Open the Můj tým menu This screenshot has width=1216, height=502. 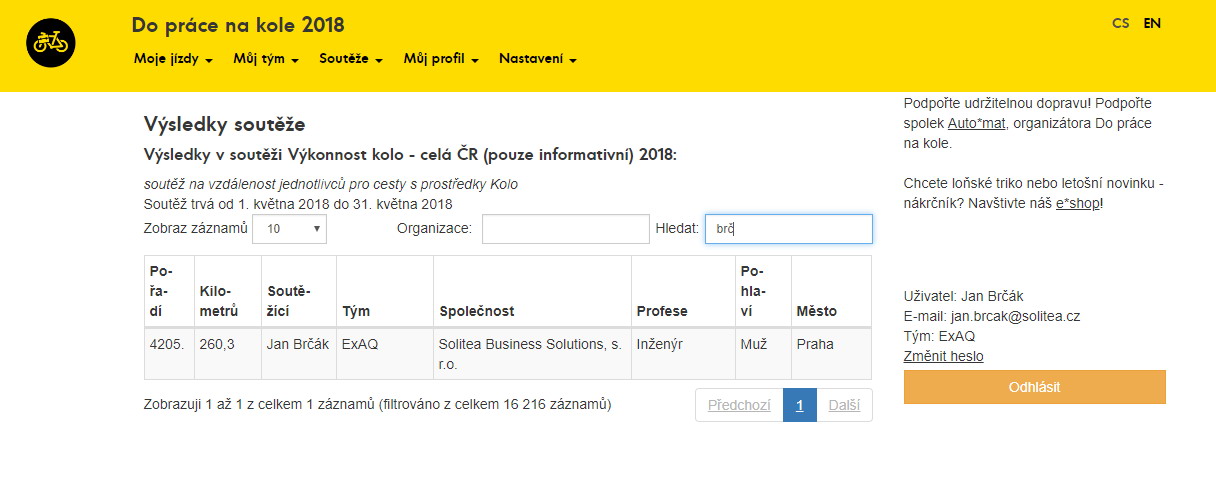[x=266, y=59]
